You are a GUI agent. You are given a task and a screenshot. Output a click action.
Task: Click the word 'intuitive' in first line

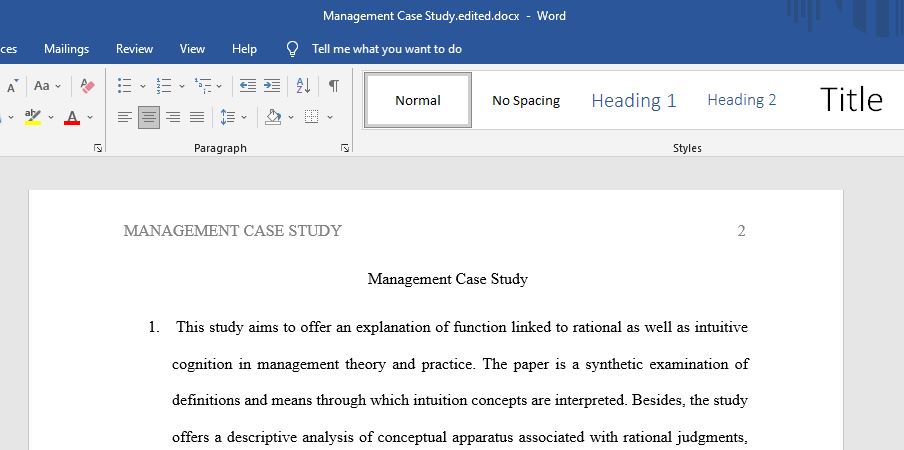721,327
